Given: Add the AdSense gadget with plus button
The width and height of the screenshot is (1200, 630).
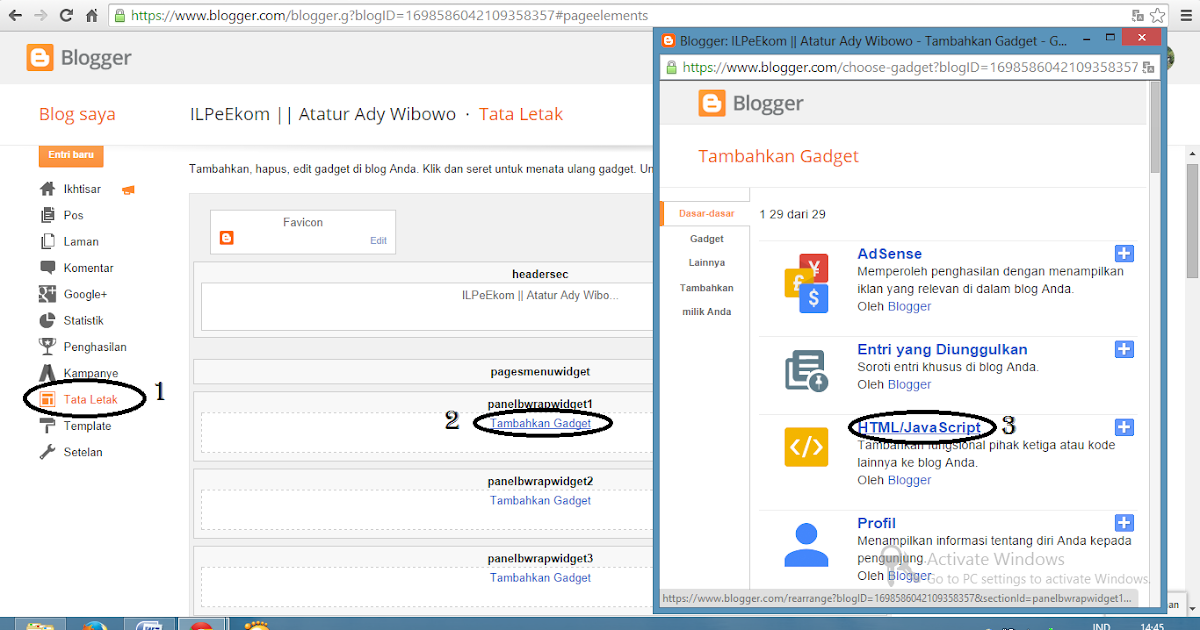Looking at the screenshot, I should 1124,254.
